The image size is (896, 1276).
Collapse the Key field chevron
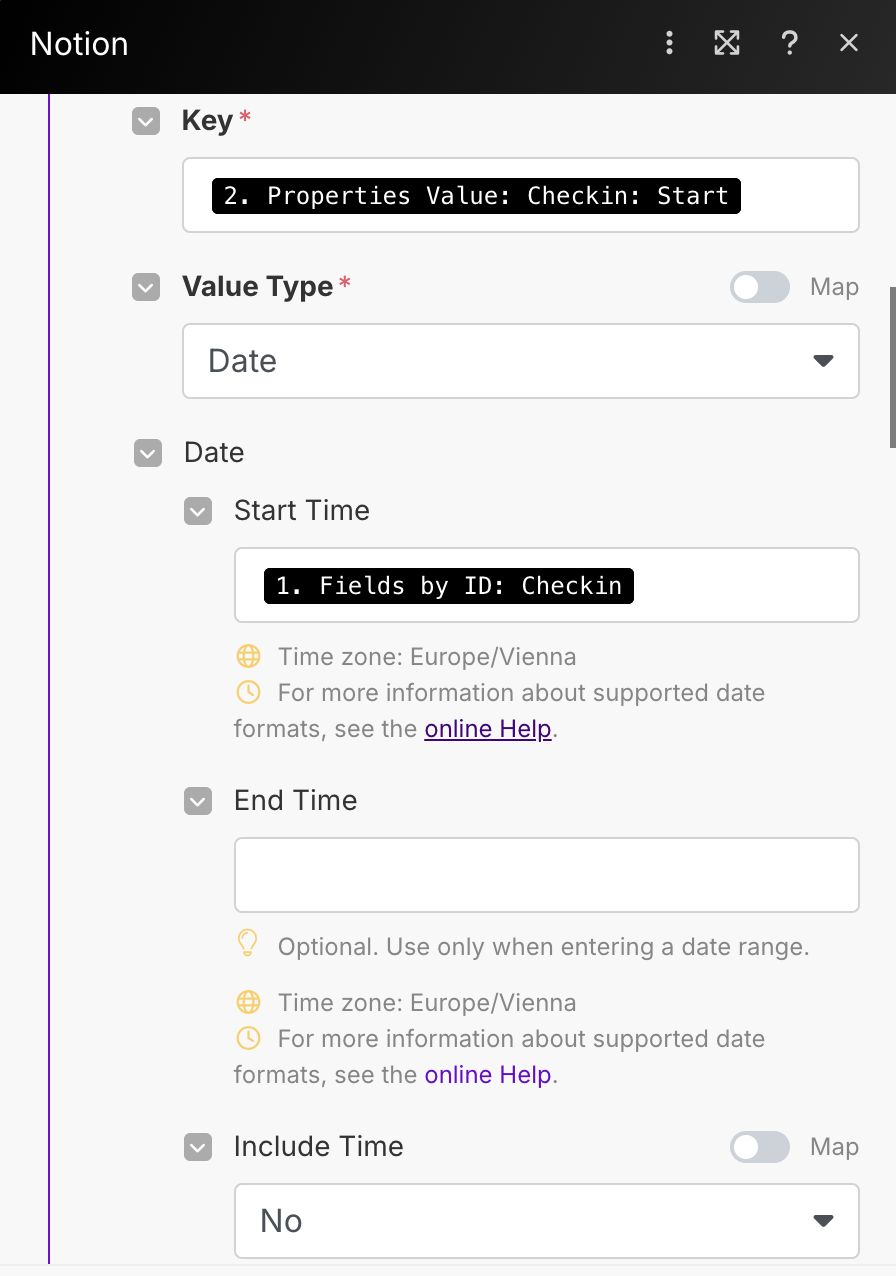(x=146, y=122)
